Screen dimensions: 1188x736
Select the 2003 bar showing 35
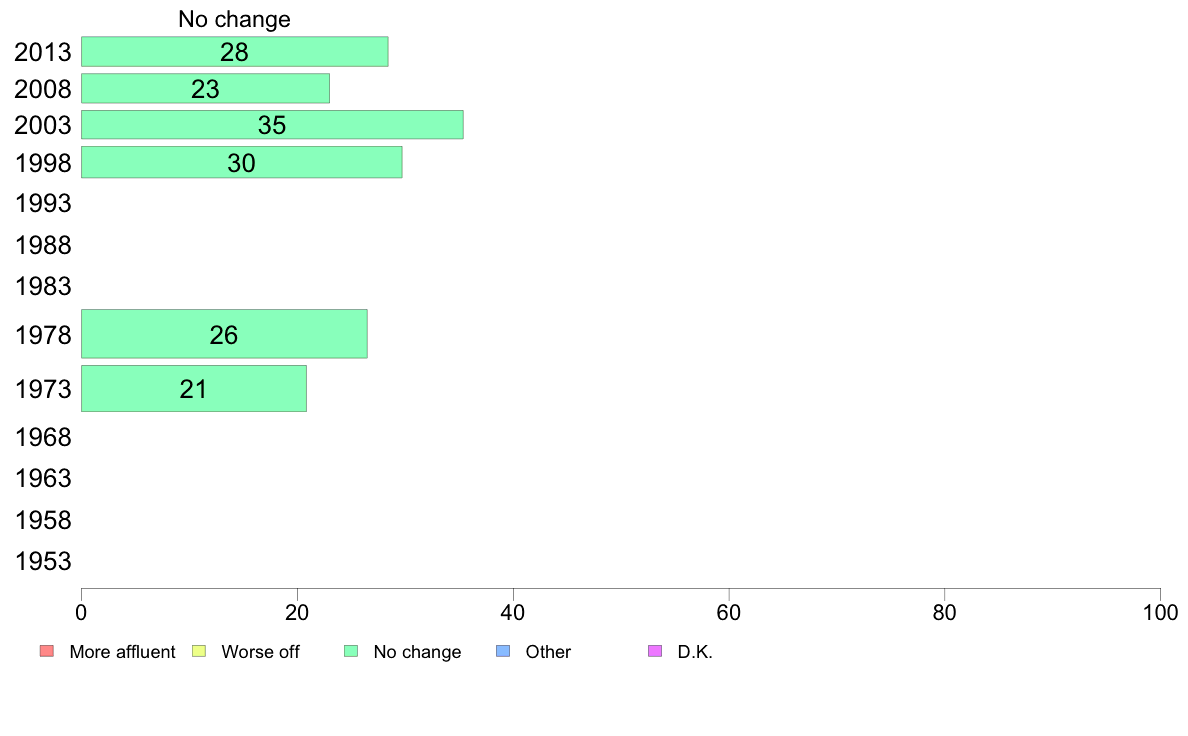tap(272, 125)
